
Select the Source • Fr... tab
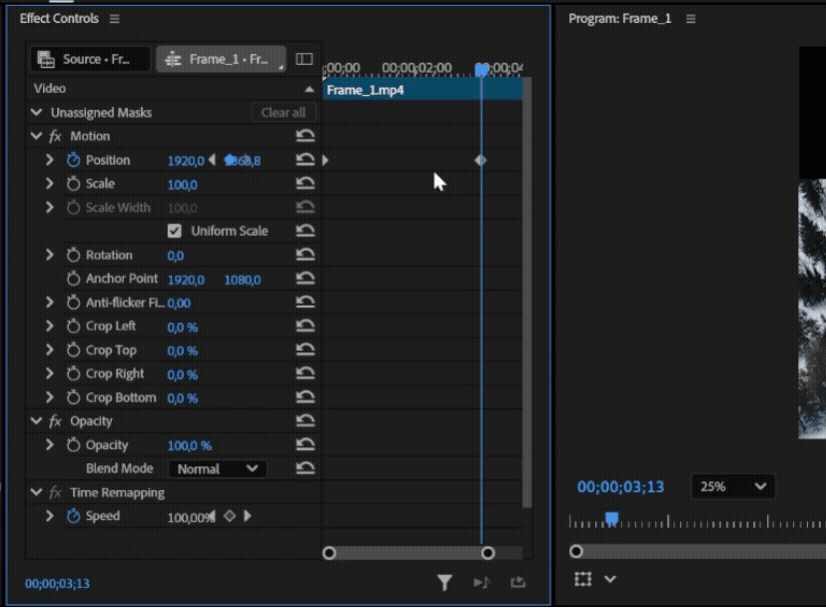[x=90, y=59]
